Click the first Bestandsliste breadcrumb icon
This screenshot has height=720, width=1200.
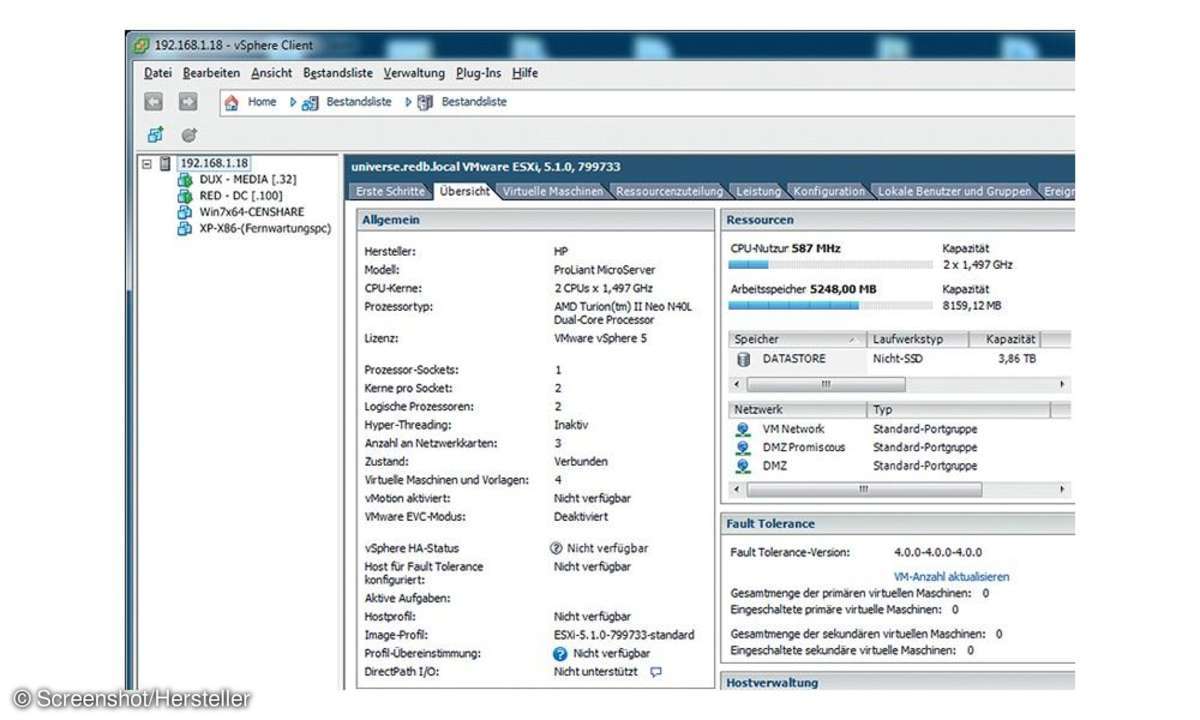[310, 102]
